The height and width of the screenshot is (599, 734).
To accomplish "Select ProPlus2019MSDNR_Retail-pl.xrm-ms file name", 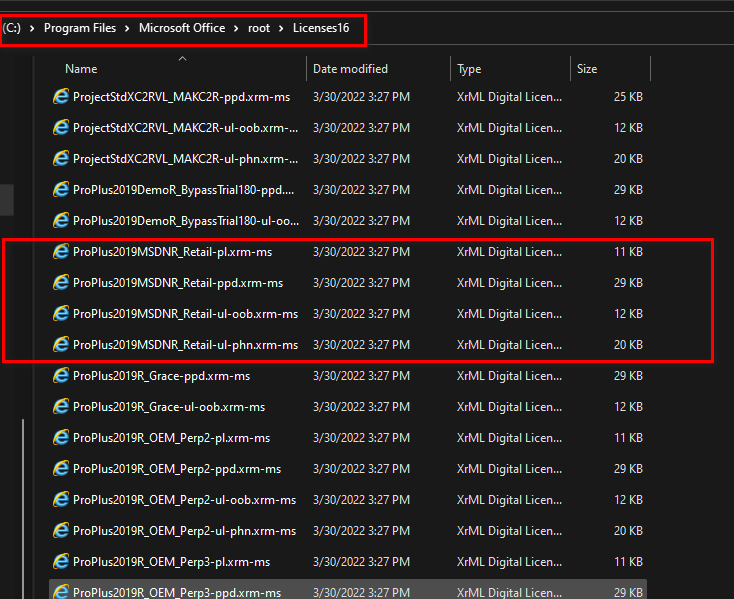I will pyautogui.click(x=172, y=252).
